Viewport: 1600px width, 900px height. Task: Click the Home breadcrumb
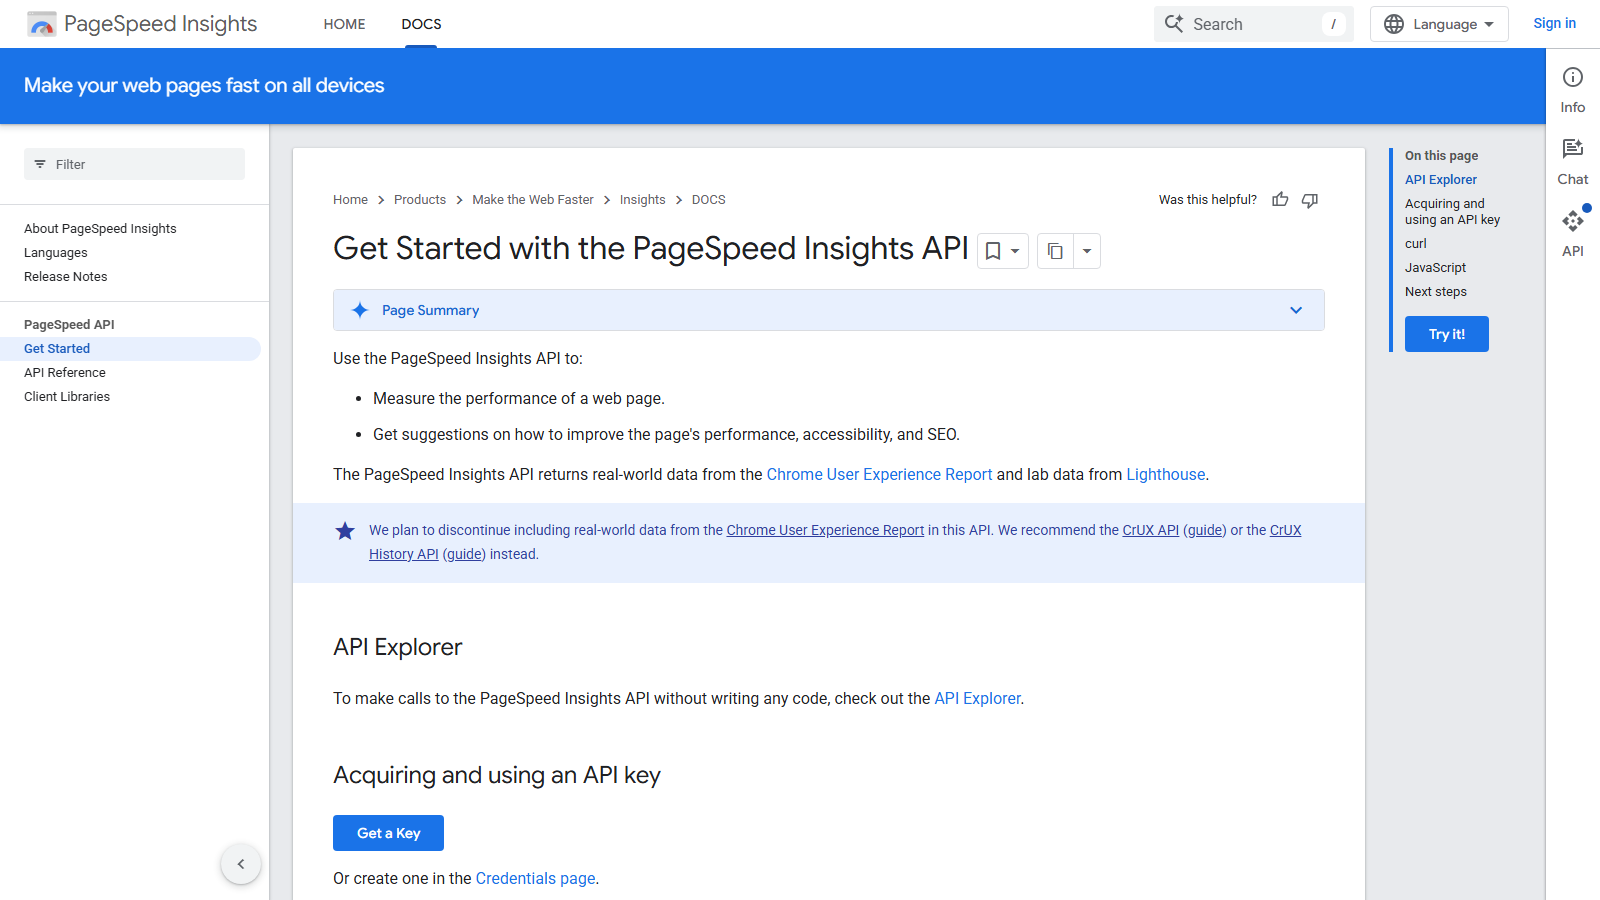350,200
